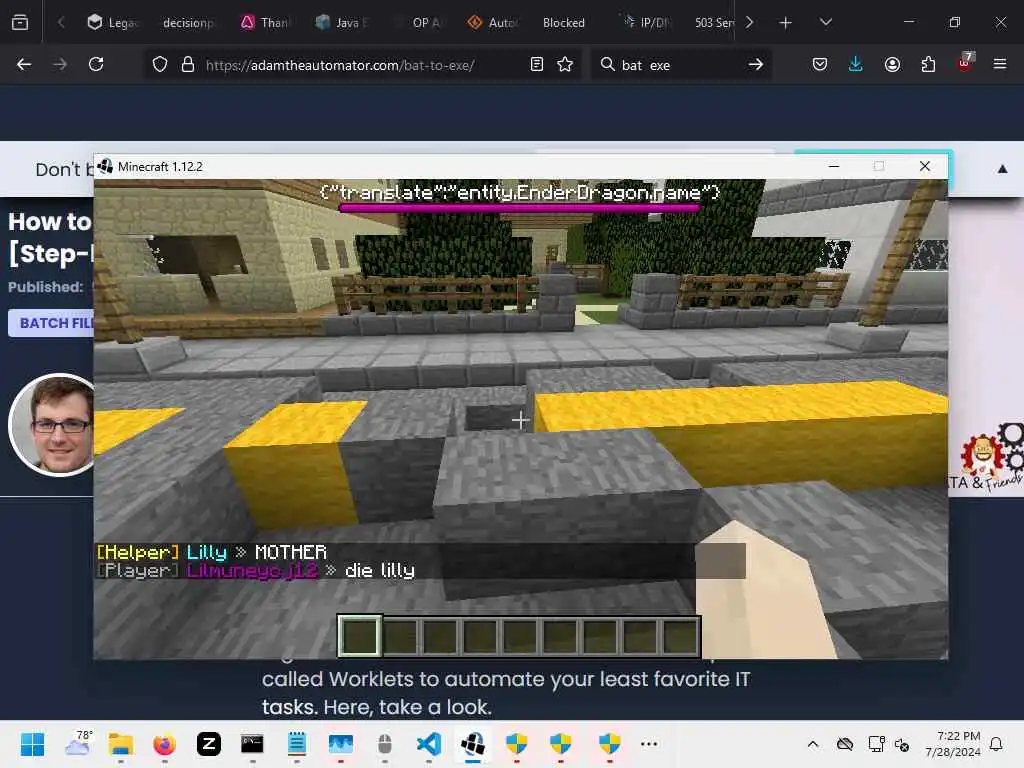Open the tracking protection shield in the address bar
The image size is (1024, 768).
pos(160,65)
